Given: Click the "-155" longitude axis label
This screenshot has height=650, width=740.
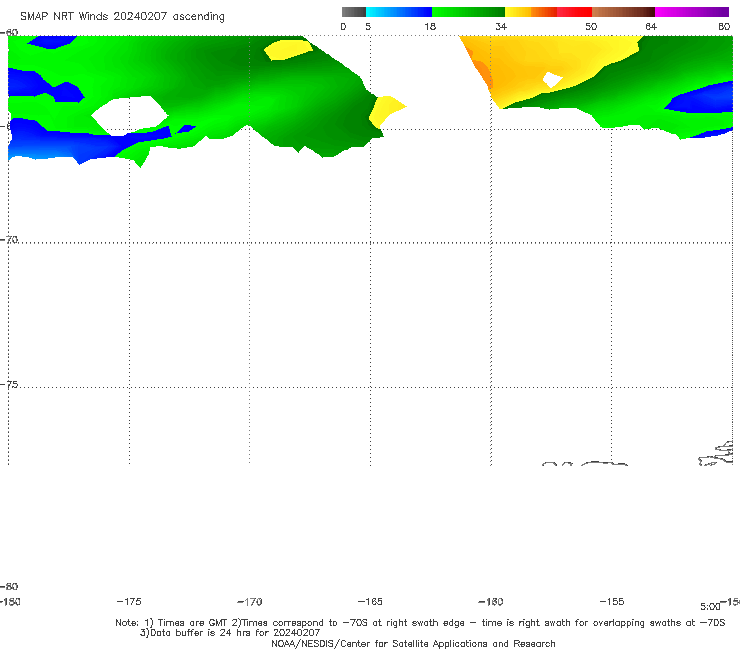Looking at the screenshot, I should coord(612,601).
